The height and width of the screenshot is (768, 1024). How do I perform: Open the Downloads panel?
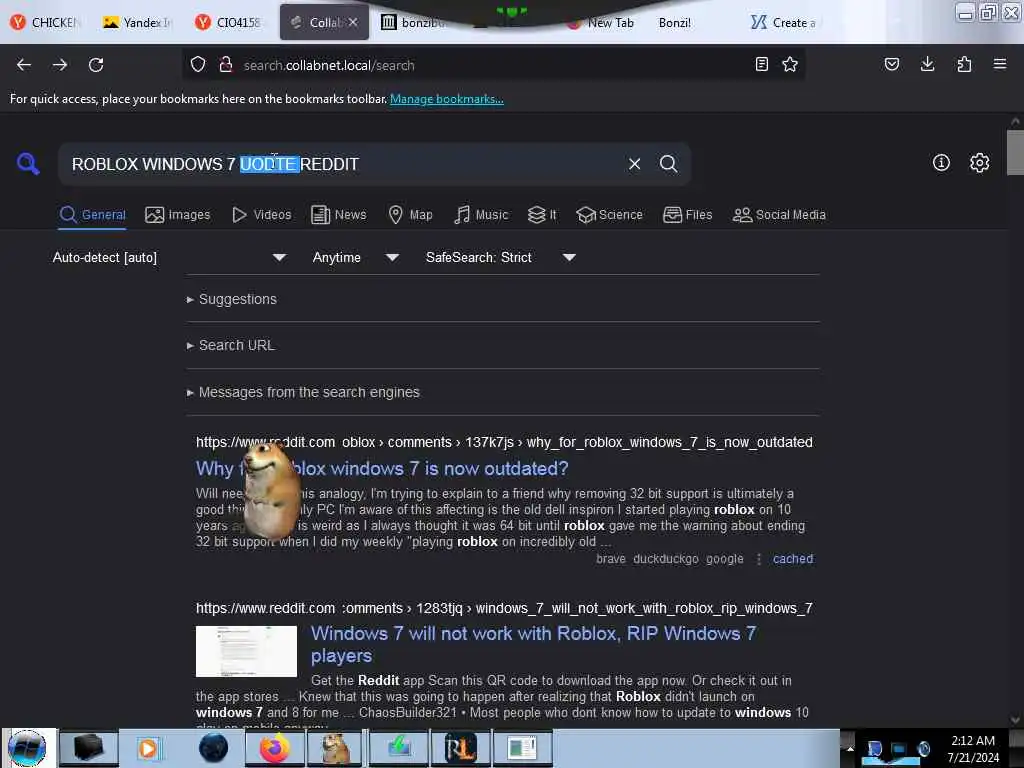tap(927, 64)
